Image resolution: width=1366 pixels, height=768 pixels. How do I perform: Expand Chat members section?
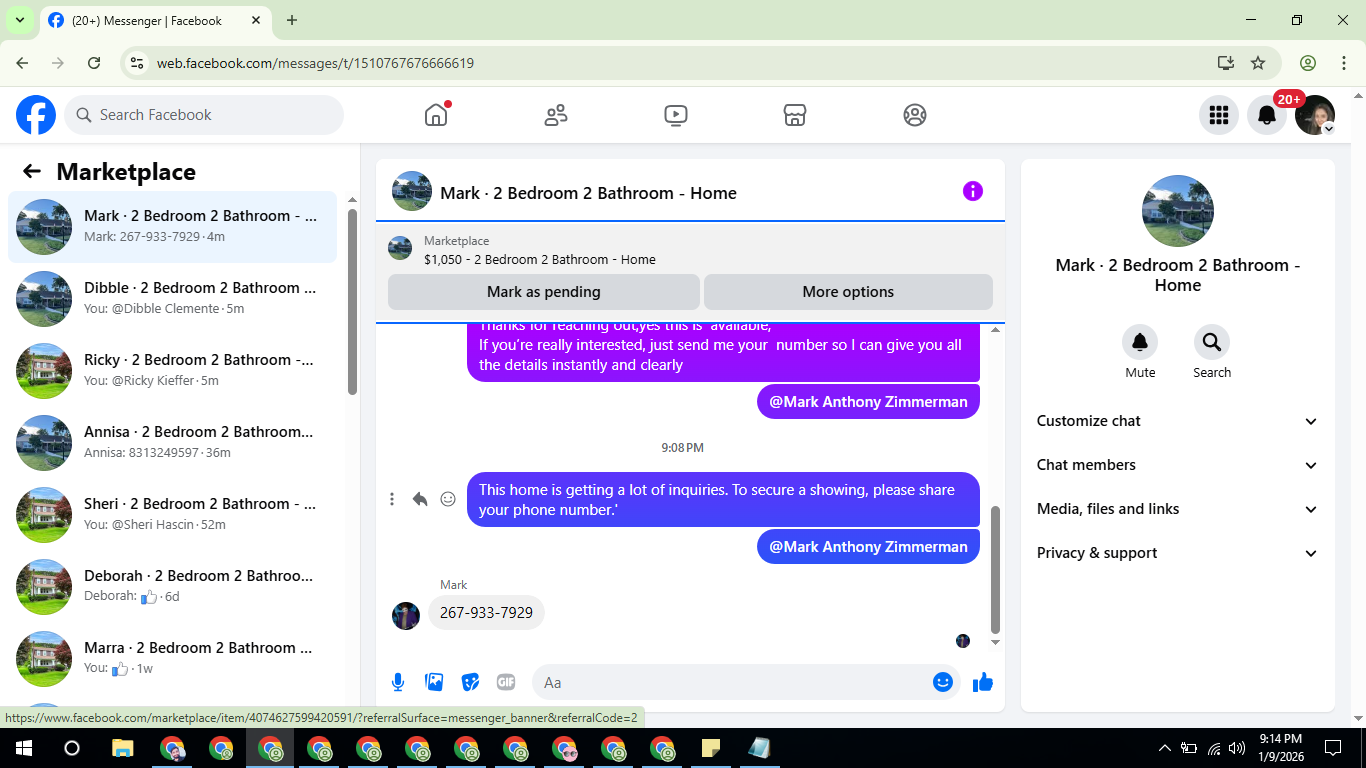click(1178, 465)
